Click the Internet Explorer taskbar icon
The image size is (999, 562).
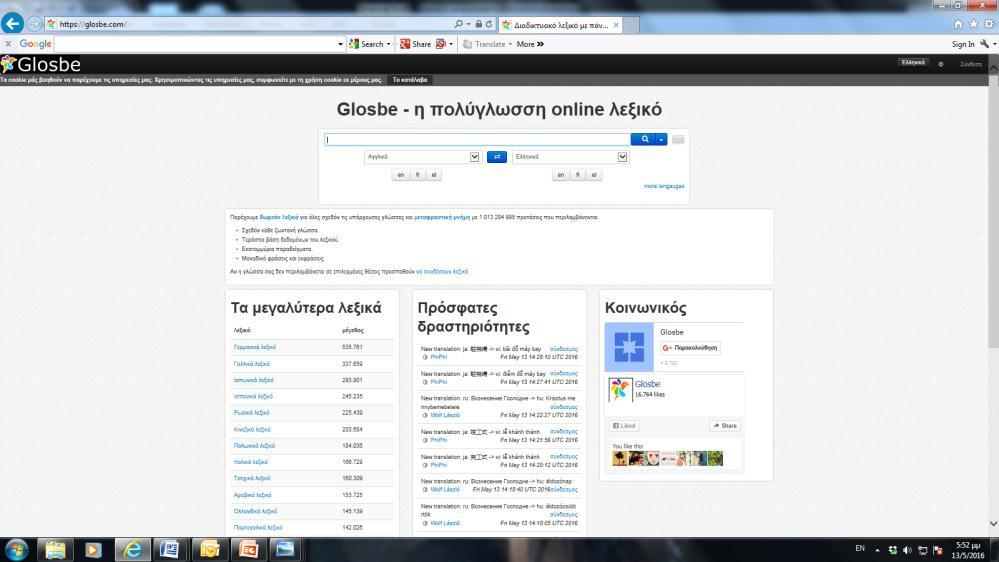pyautogui.click(x=132, y=549)
